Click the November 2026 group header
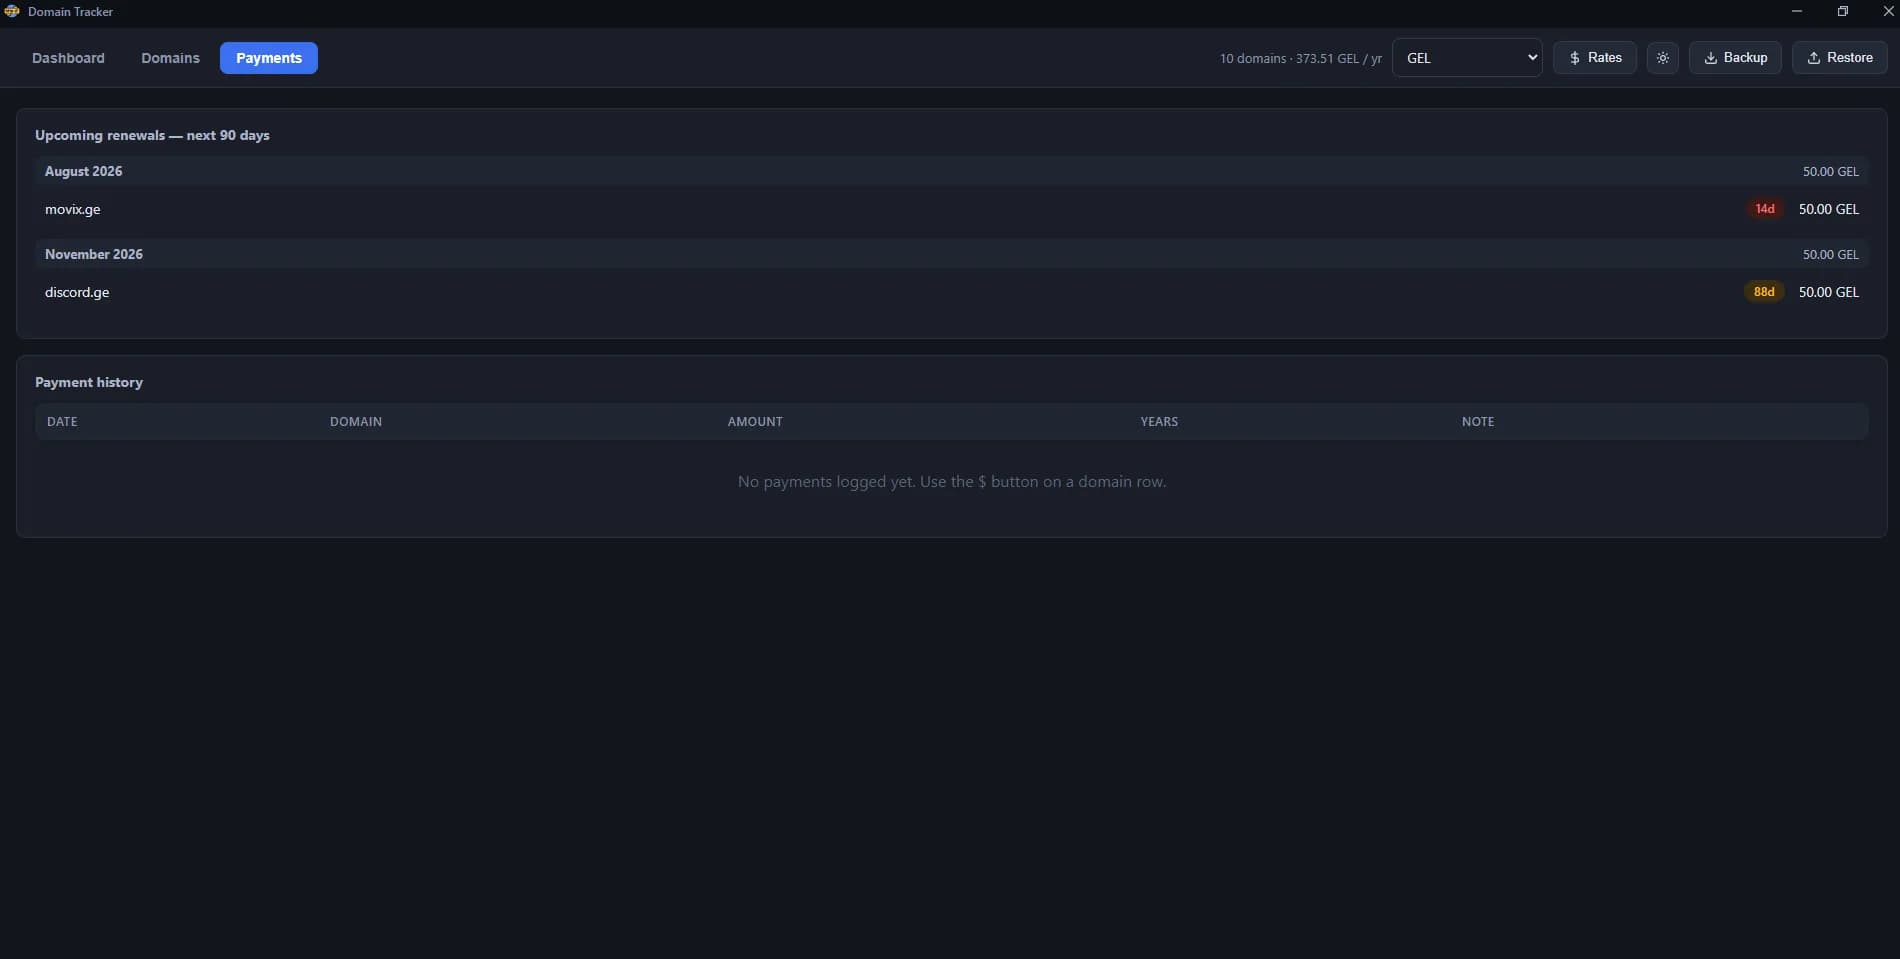The image size is (1900, 959). (952, 254)
